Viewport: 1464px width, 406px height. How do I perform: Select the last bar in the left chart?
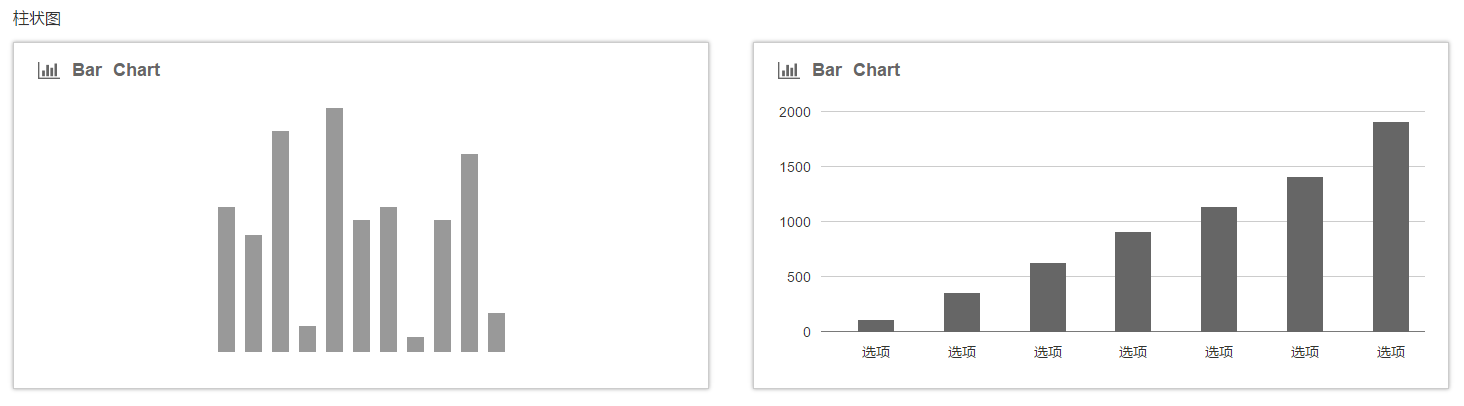point(496,332)
